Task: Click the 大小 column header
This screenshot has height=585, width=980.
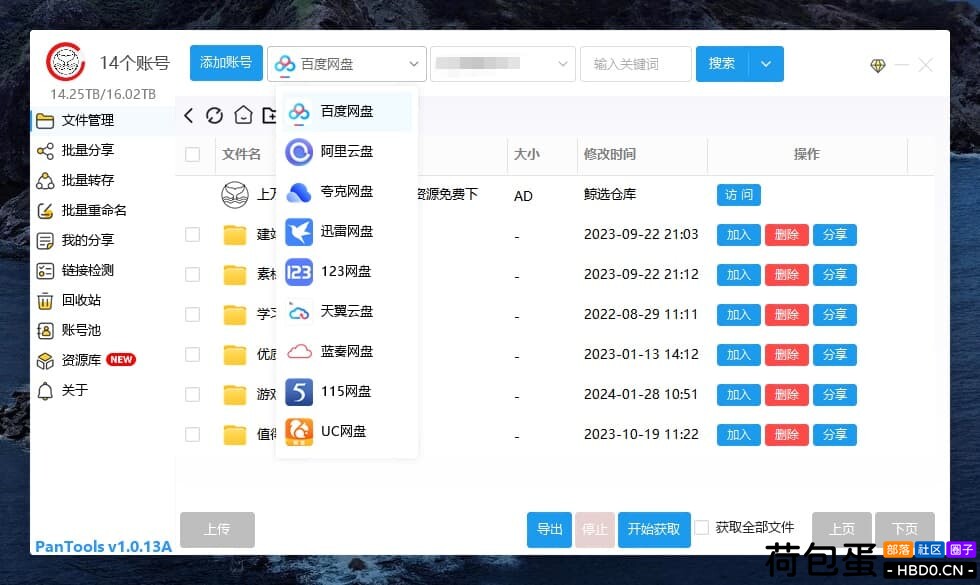Action: point(527,154)
